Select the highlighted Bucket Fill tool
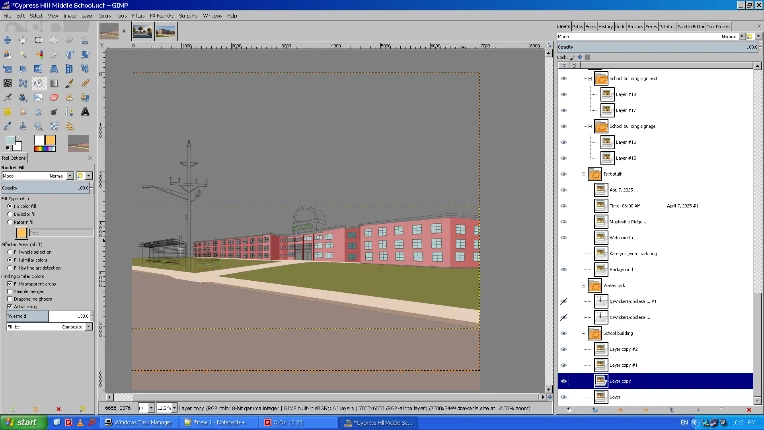This screenshot has width=764, height=430. pos(38,83)
